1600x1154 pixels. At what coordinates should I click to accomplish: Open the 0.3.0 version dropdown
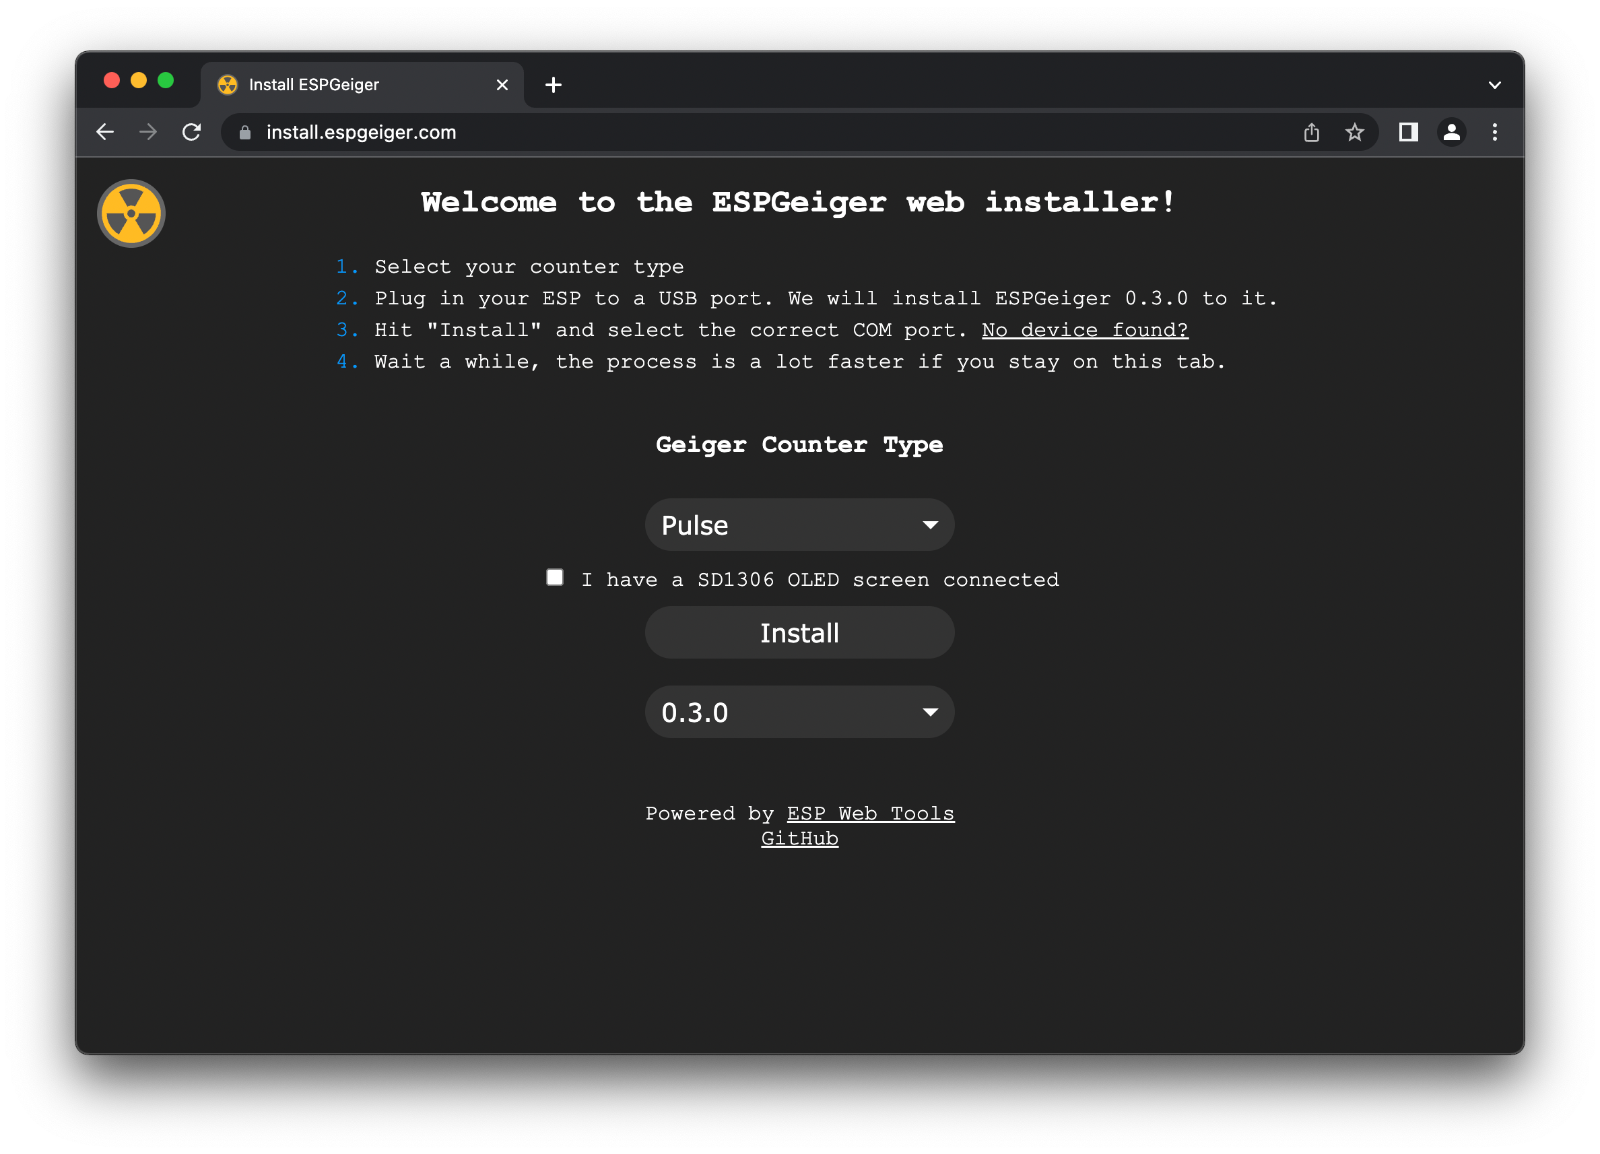coord(800,712)
